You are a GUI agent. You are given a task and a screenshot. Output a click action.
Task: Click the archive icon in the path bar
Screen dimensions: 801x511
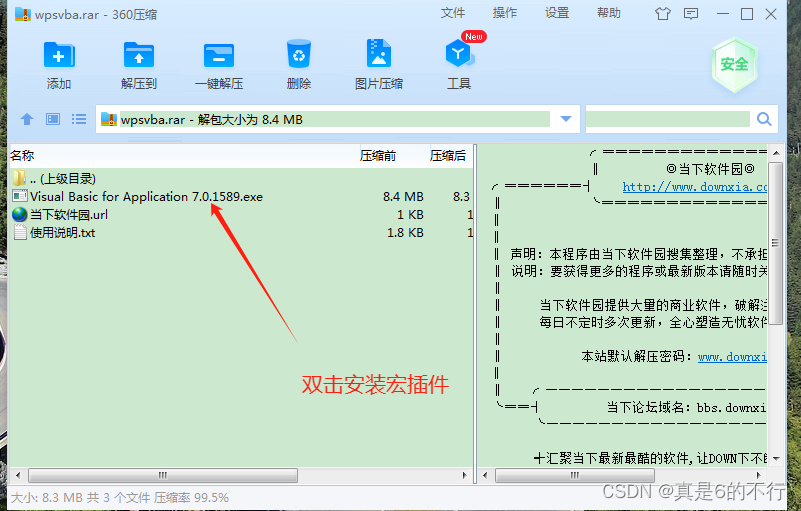point(109,119)
